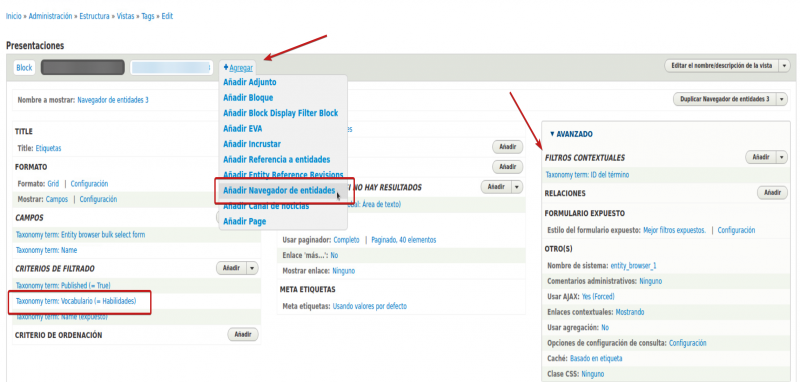Click Añadir in Filtros contextuales
Image resolution: width=800 pixels, height=382 pixels.
coord(761,158)
